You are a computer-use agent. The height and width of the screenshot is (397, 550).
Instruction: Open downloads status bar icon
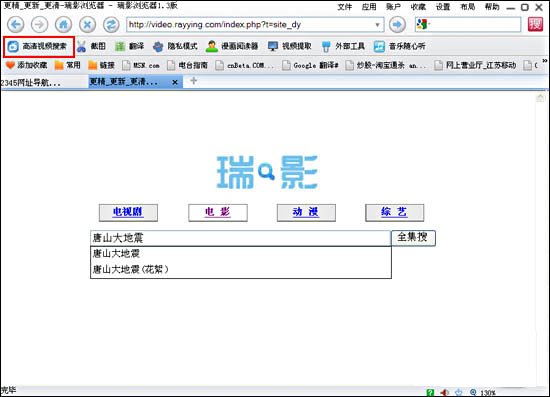pos(459,392)
